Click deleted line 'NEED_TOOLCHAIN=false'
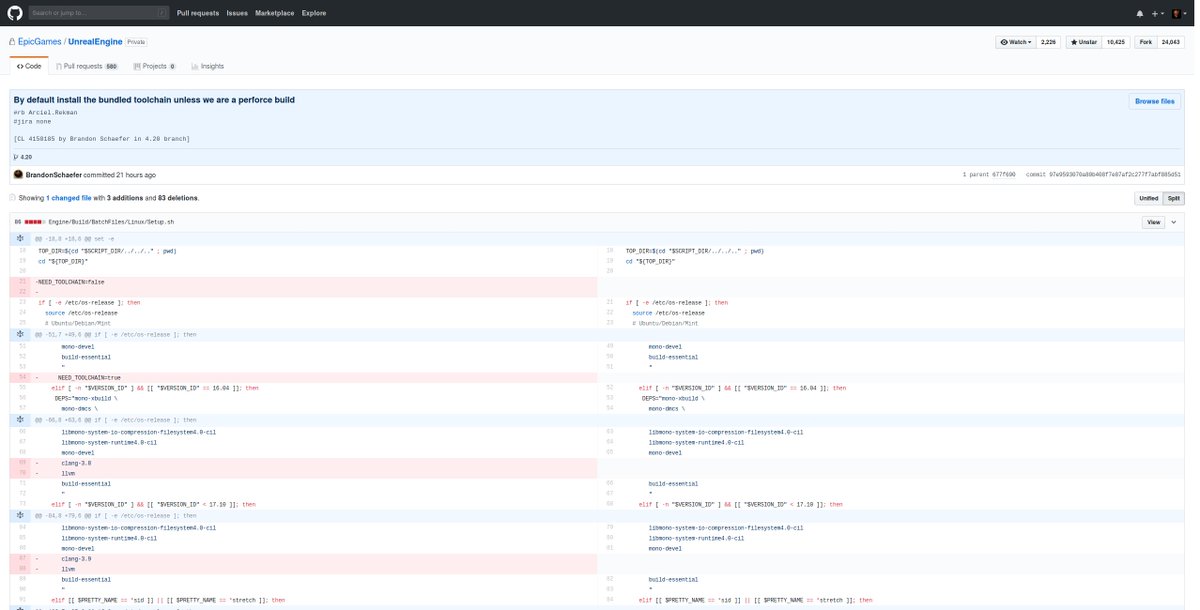 (x=70, y=282)
